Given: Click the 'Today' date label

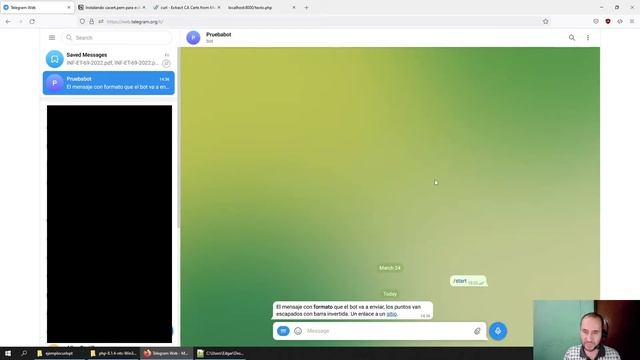Looking at the screenshot, I should point(390,294).
